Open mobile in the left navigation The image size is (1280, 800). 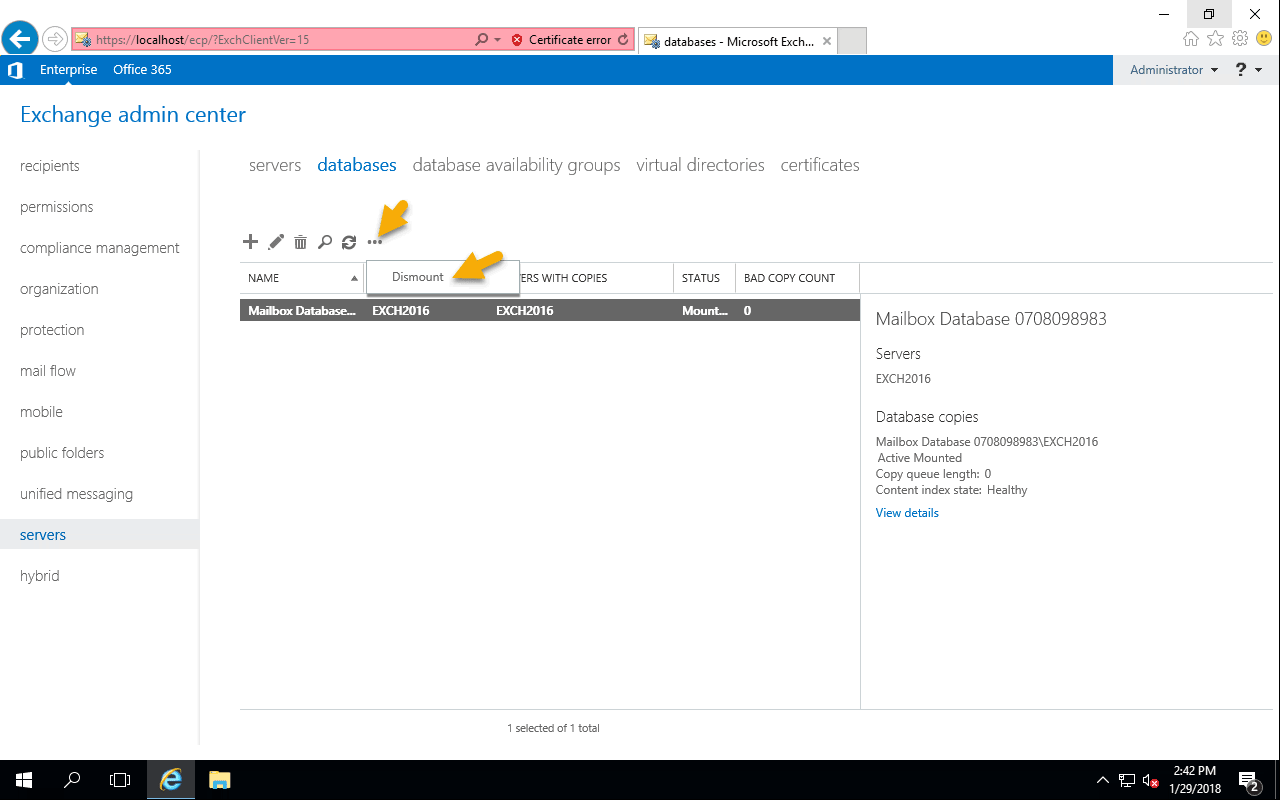coord(41,412)
